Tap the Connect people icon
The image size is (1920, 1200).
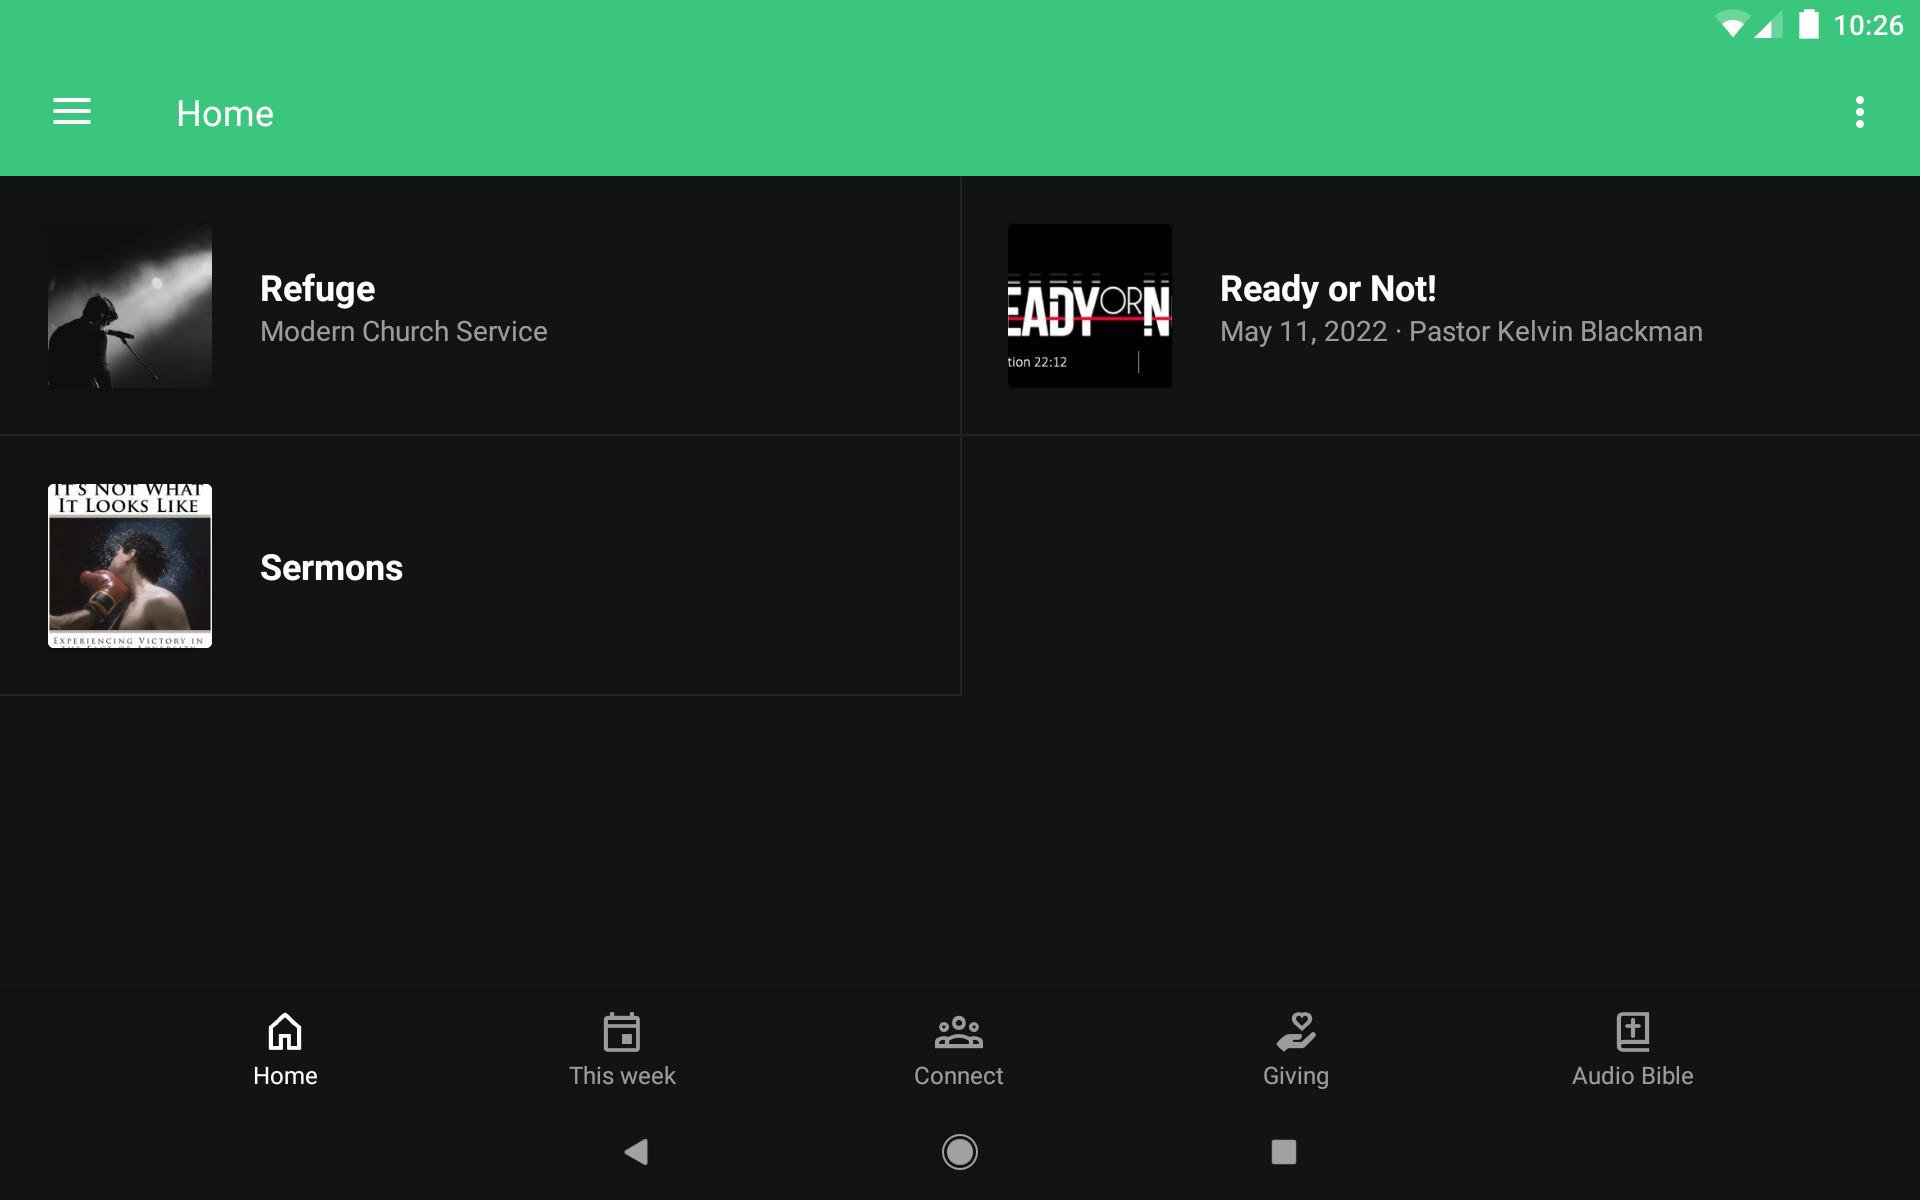[x=958, y=1031]
